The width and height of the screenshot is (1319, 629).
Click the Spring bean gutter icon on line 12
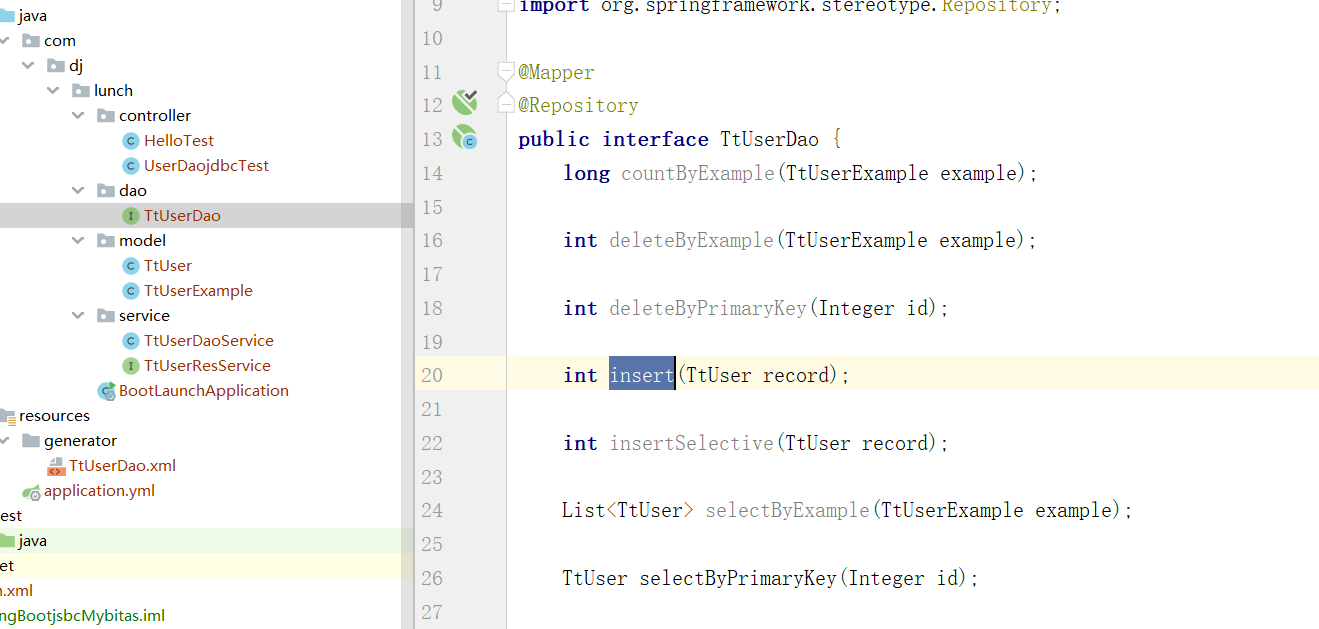tap(464, 102)
